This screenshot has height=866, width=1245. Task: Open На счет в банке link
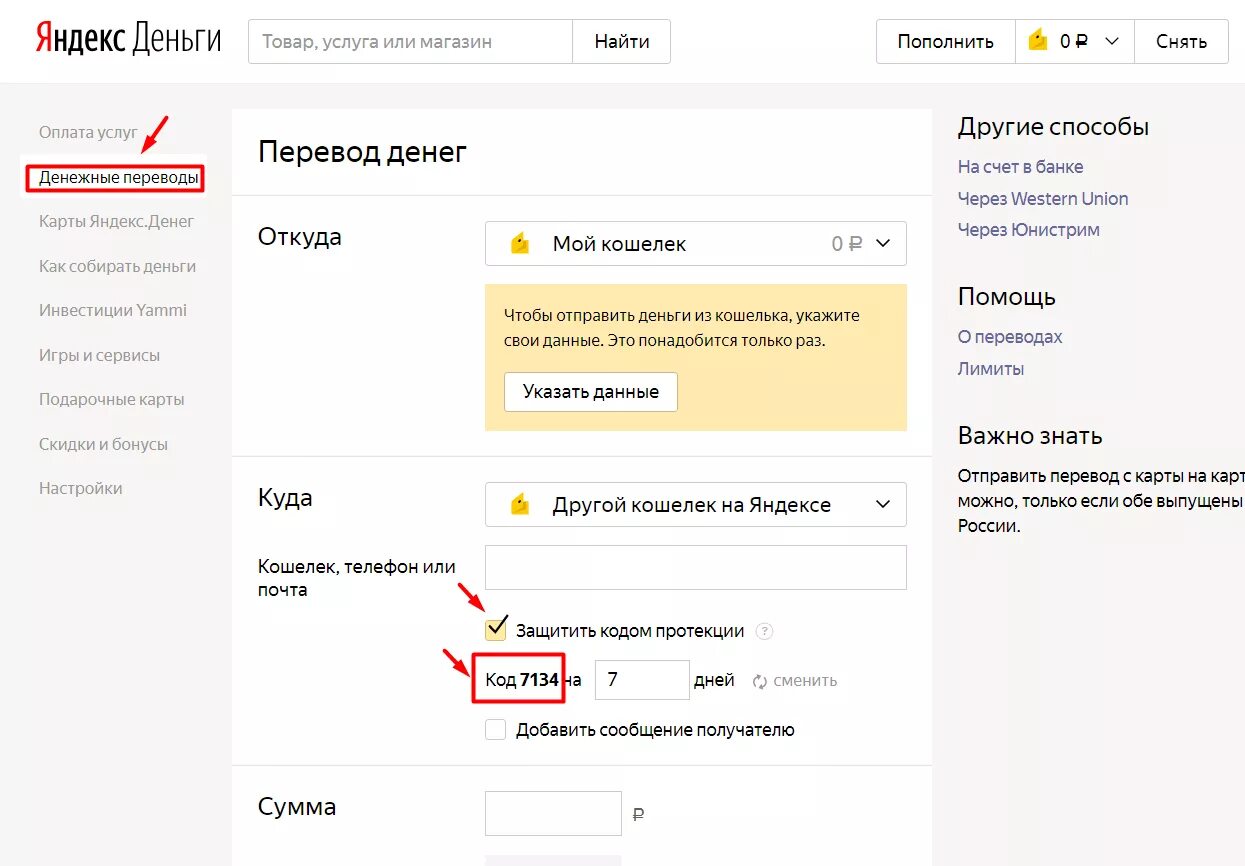click(1020, 167)
